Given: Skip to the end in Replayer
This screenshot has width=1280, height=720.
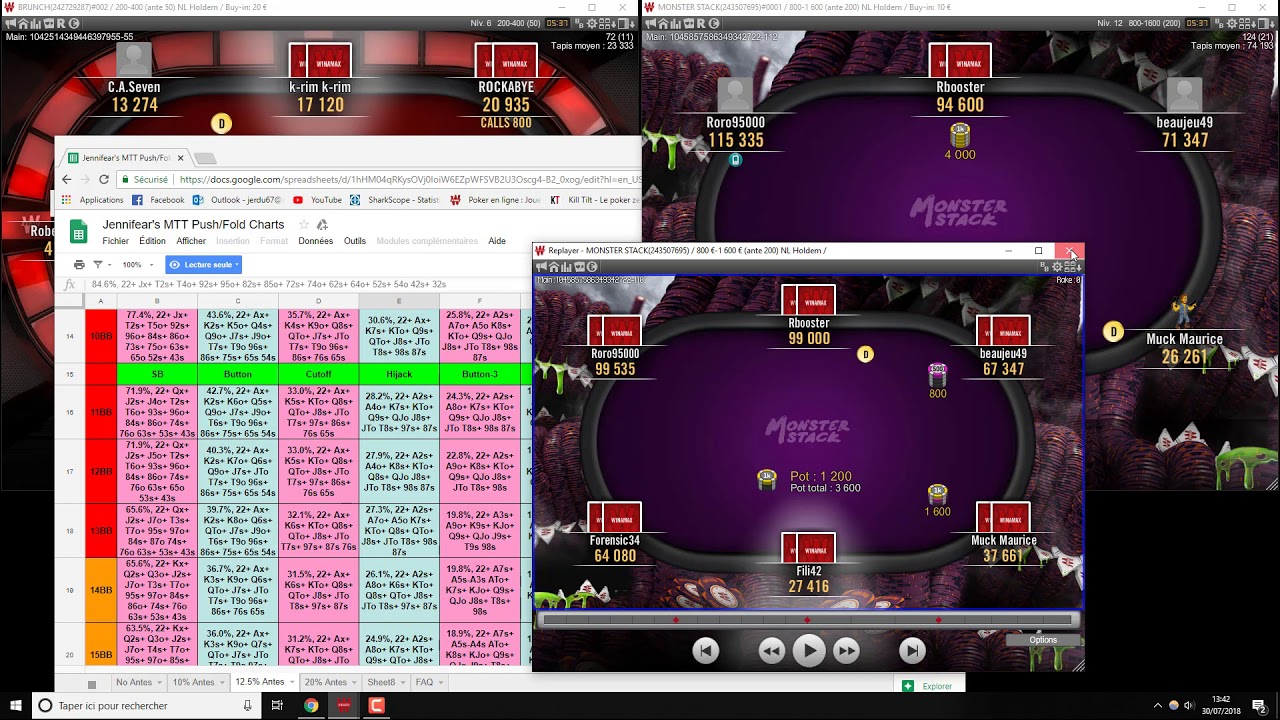Looking at the screenshot, I should click(912, 651).
